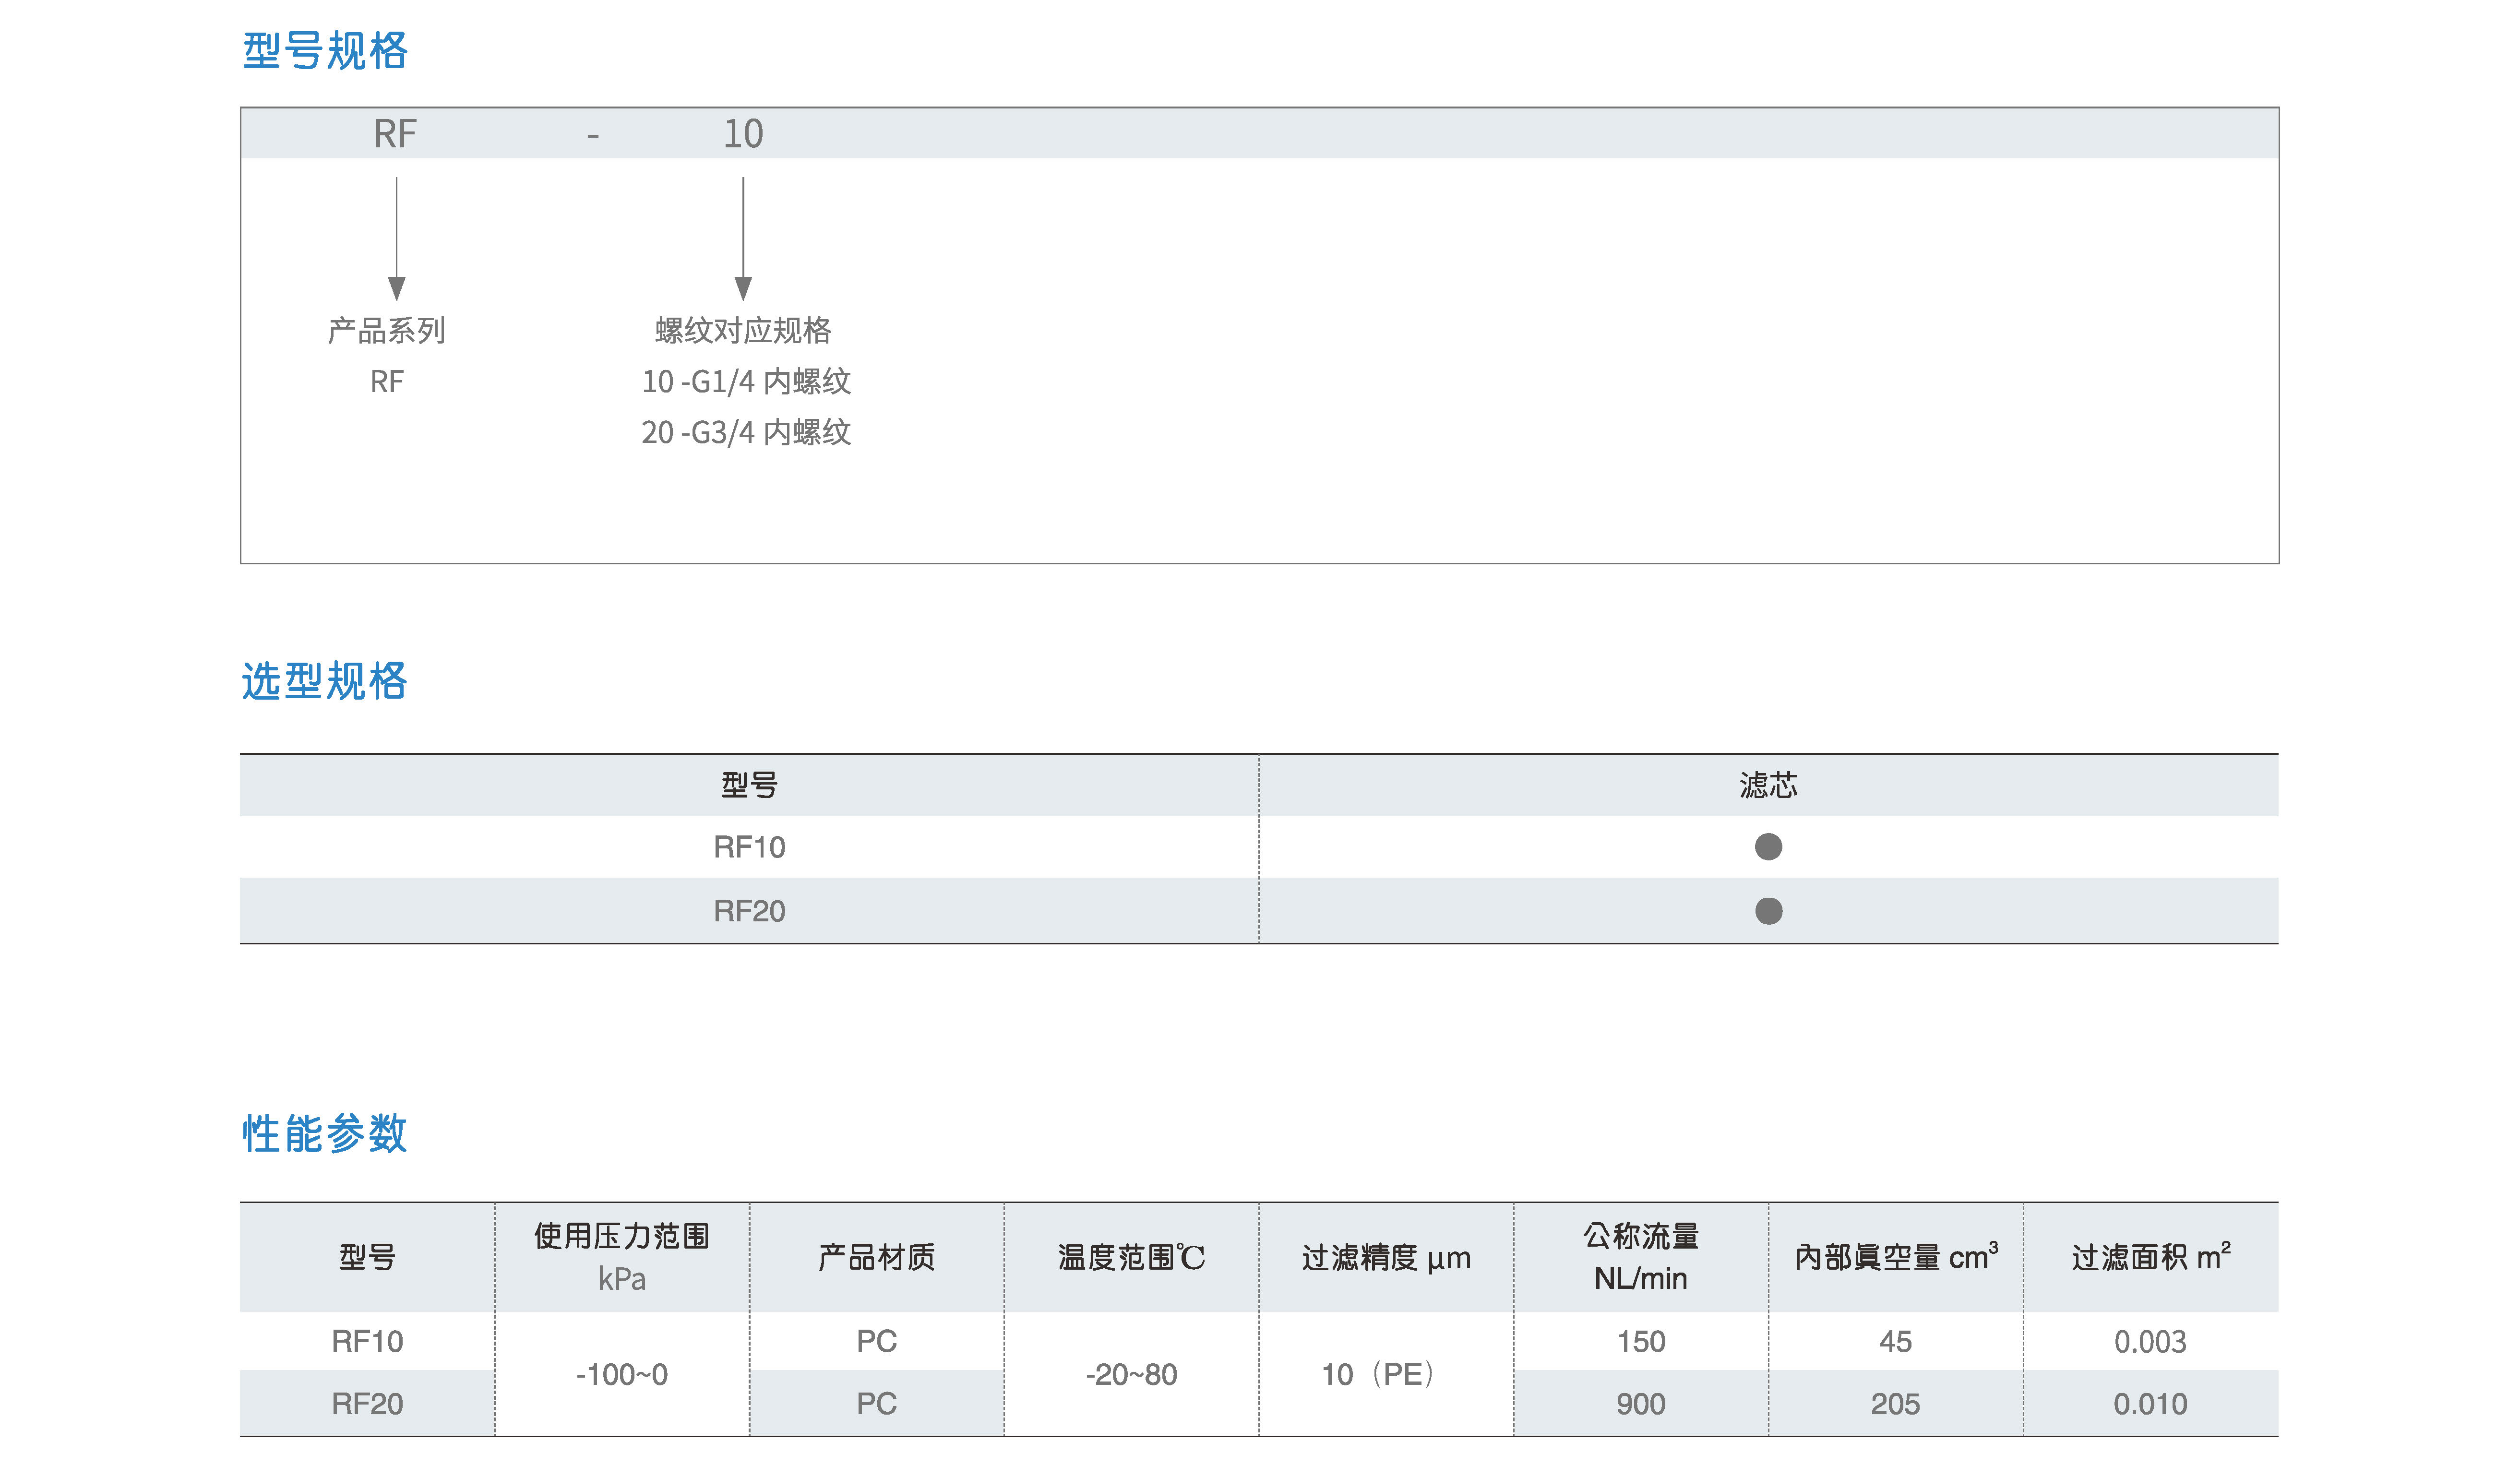Click the -100~0 pressure value
The width and height of the screenshot is (2520, 1477).
622,1374
